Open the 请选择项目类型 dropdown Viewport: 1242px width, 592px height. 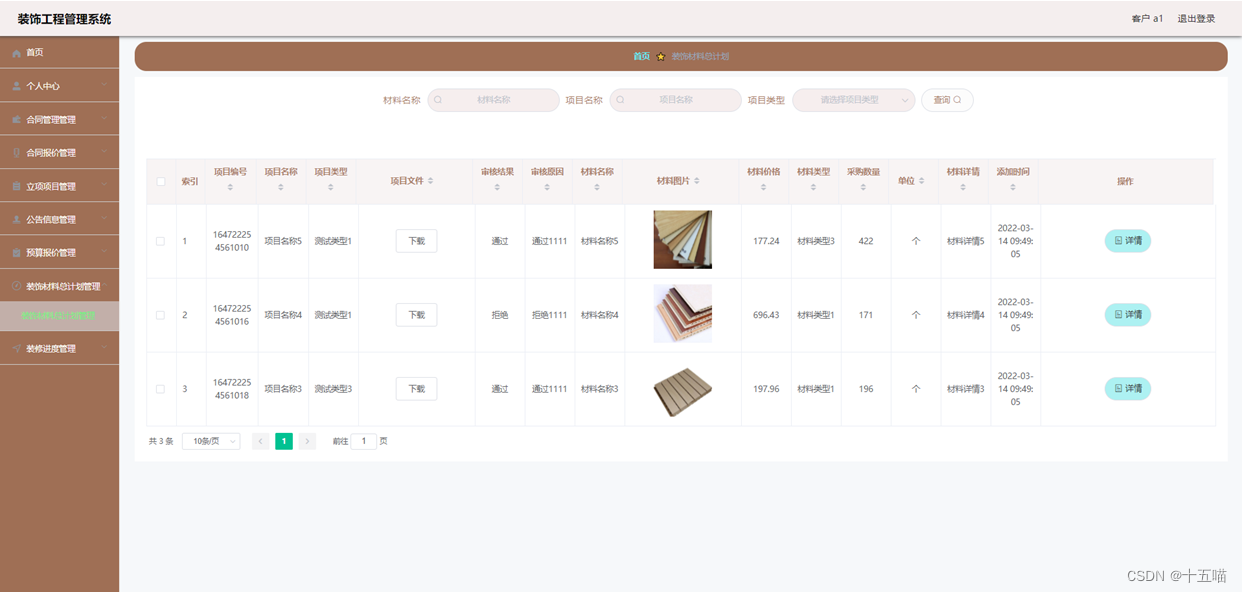click(x=853, y=100)
